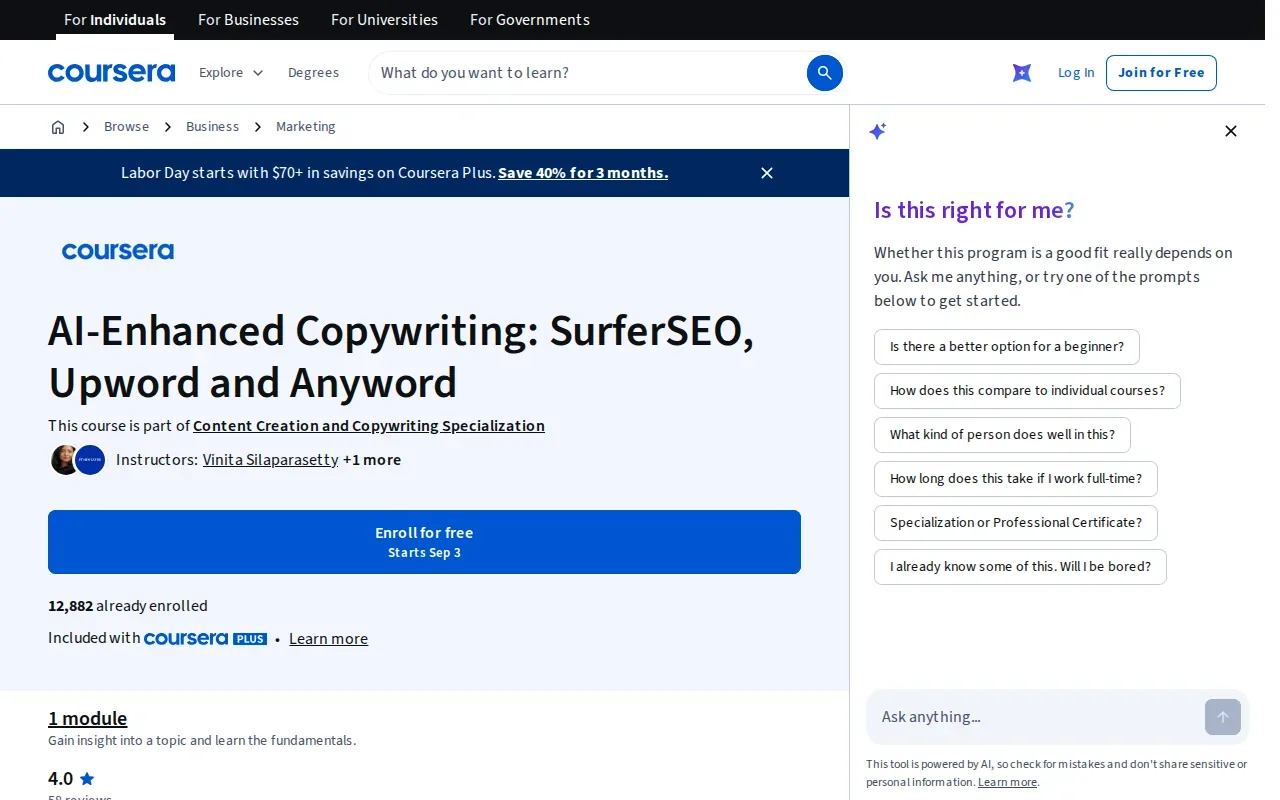This screenshot has width=1280, height=800.
Task: Click the 4.0 rating value
Action: pos(60,779)
